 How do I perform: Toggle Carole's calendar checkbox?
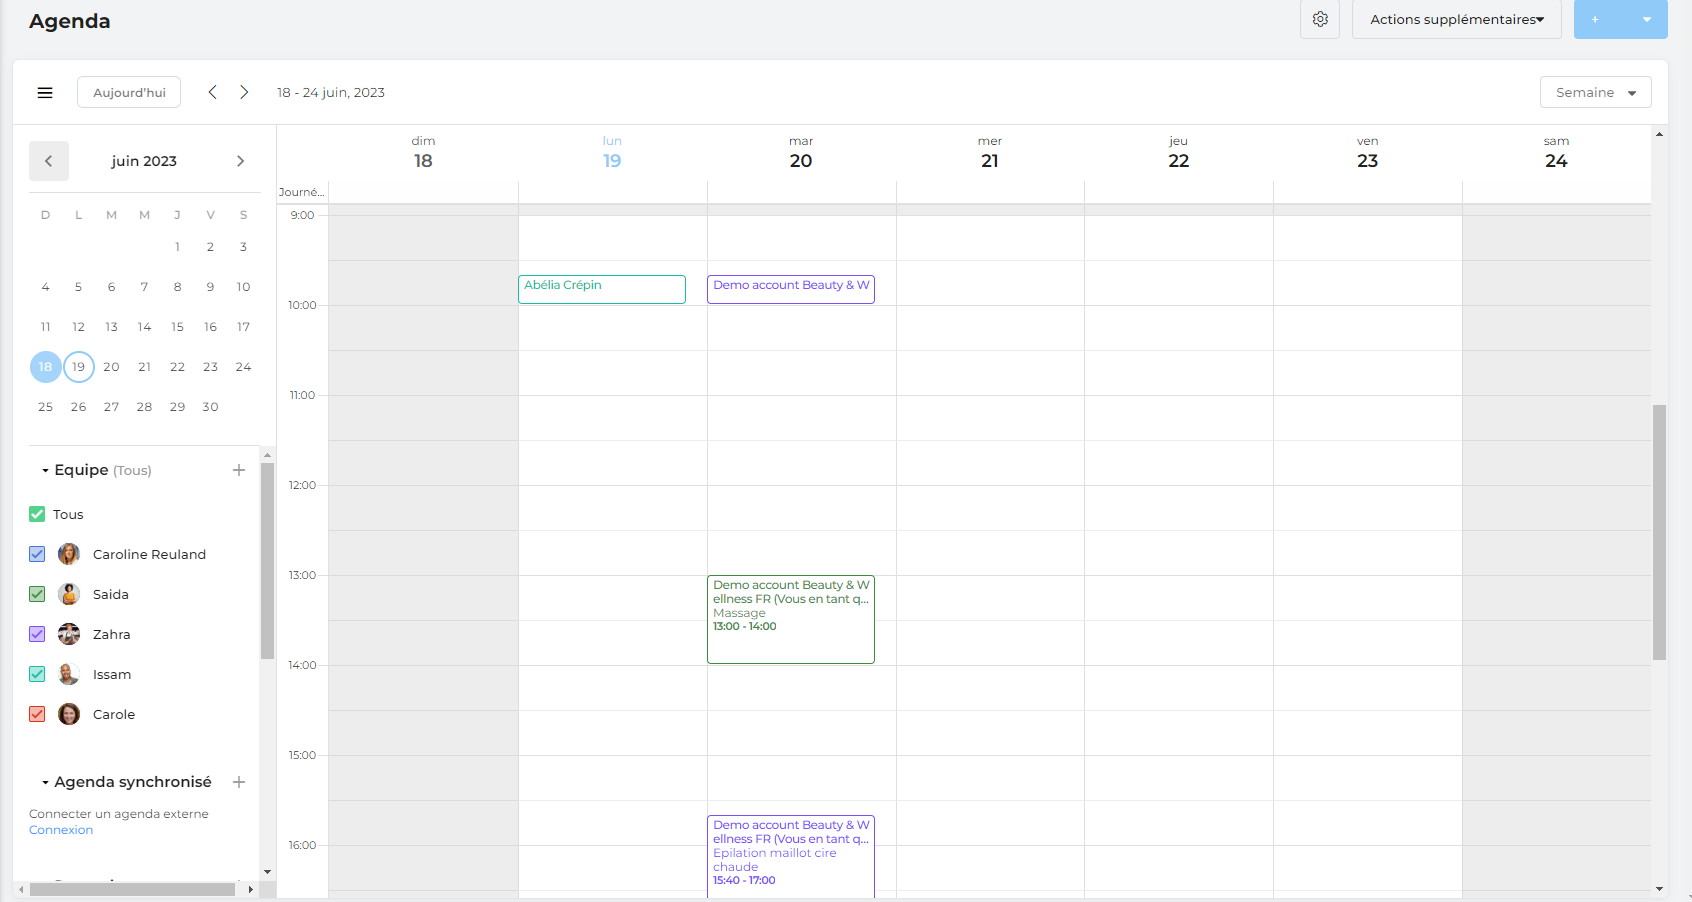tap(37, 714)
